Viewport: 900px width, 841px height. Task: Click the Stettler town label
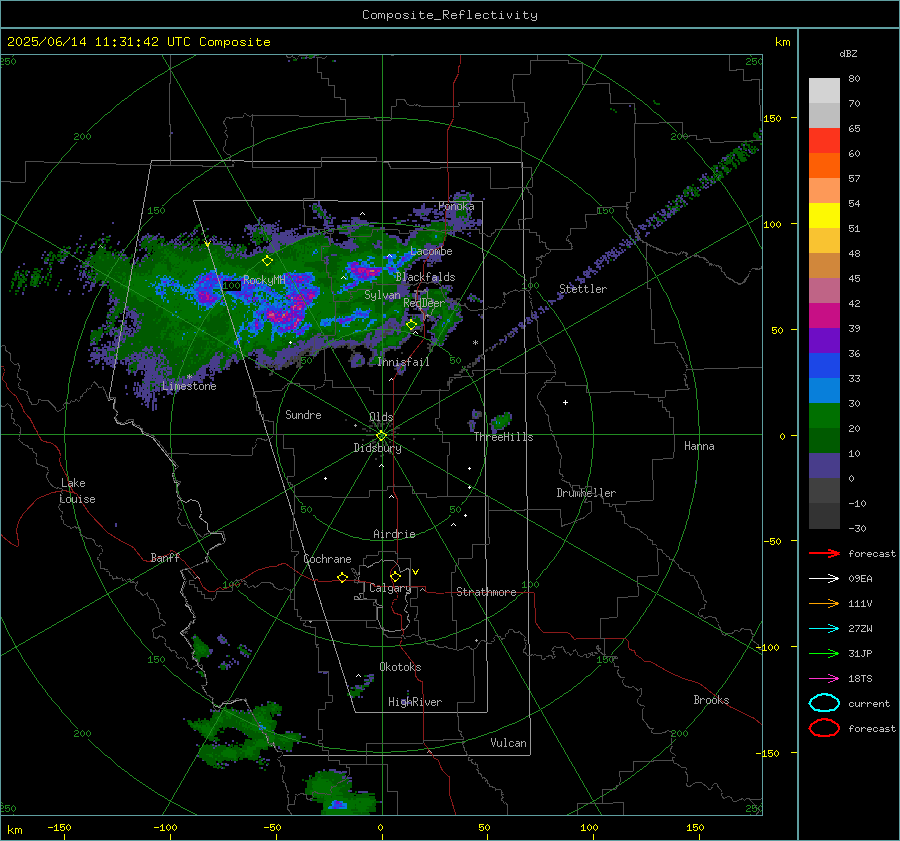point(583,289)
